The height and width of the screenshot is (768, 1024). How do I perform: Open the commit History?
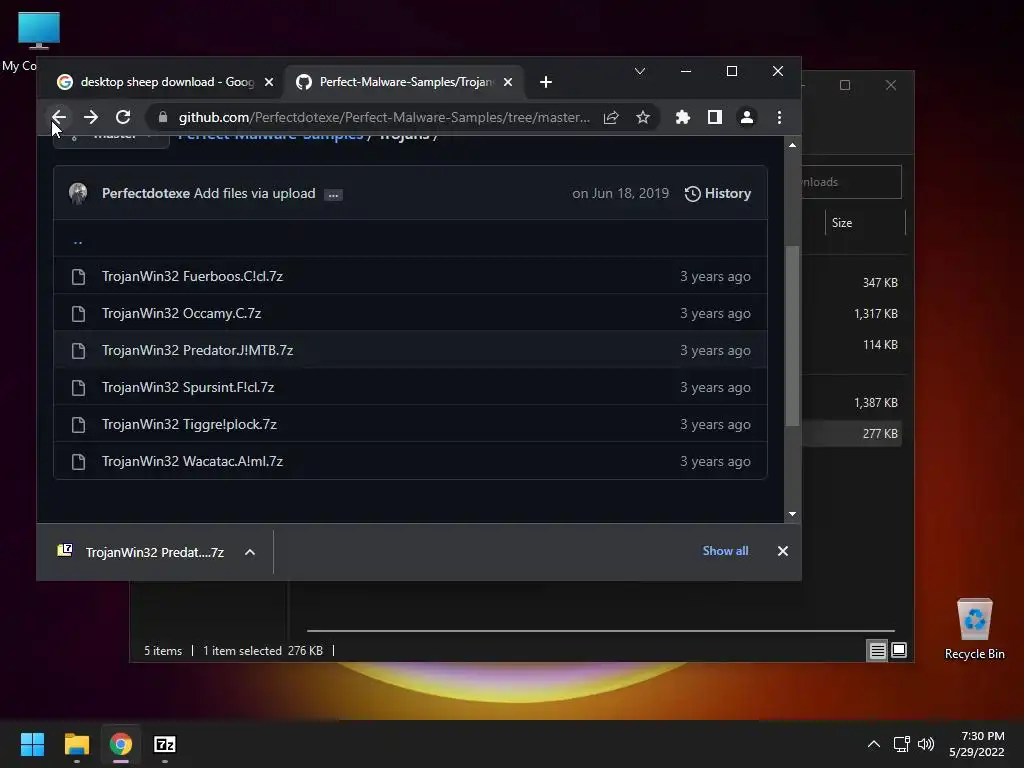pyautogui.click(x=718, y=194)
